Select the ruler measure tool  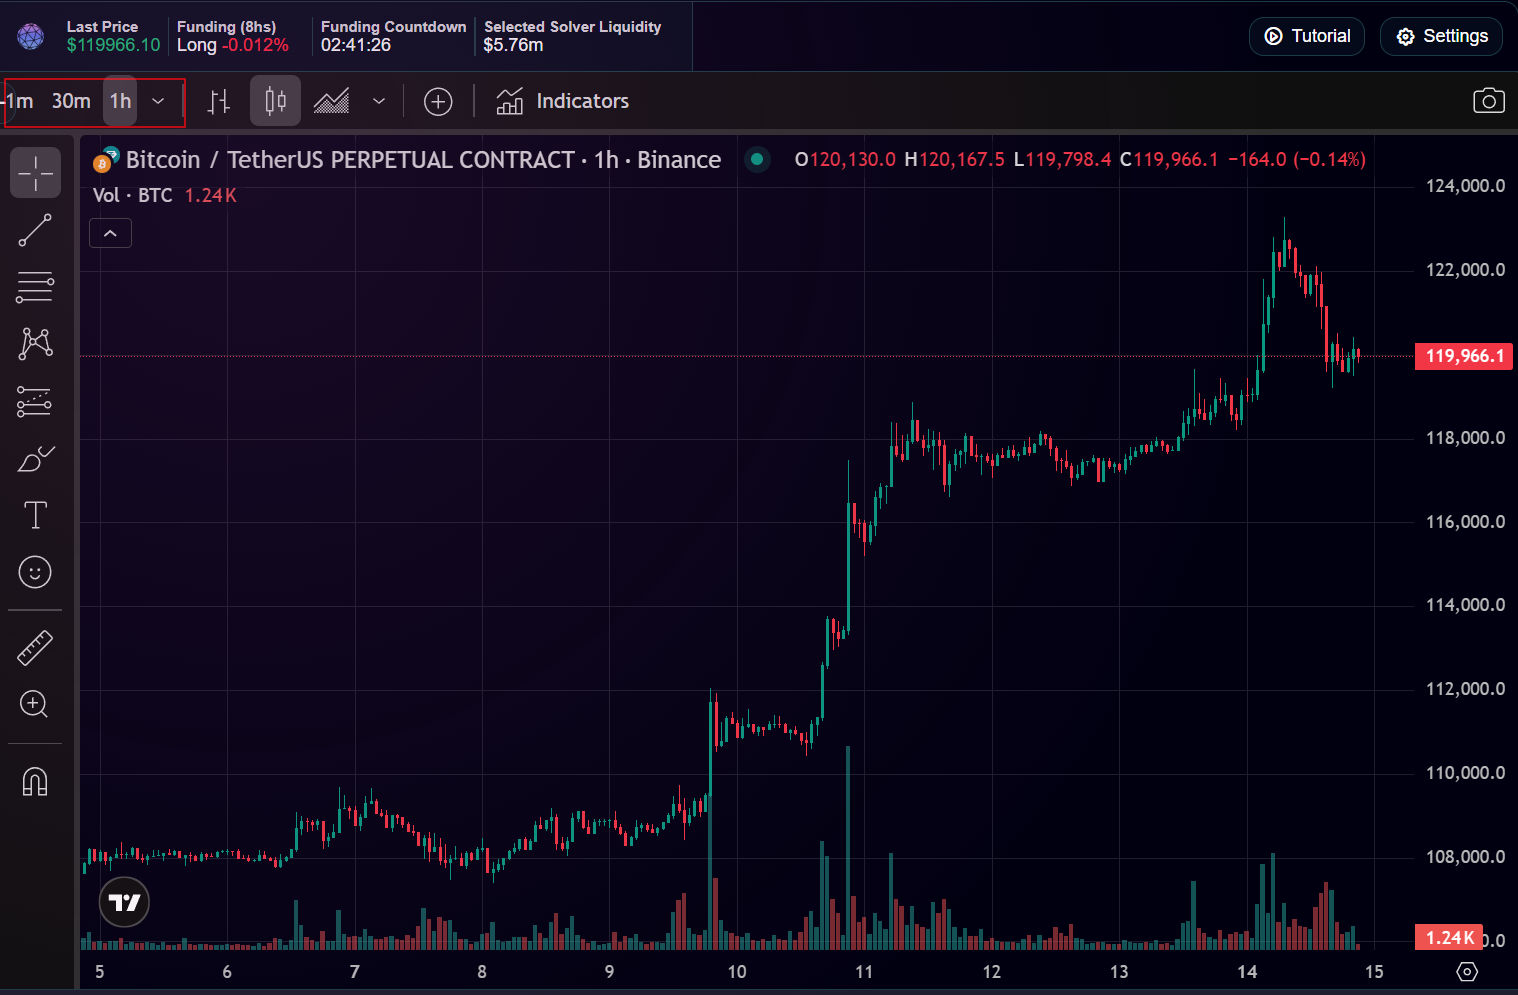click(35, 648)
